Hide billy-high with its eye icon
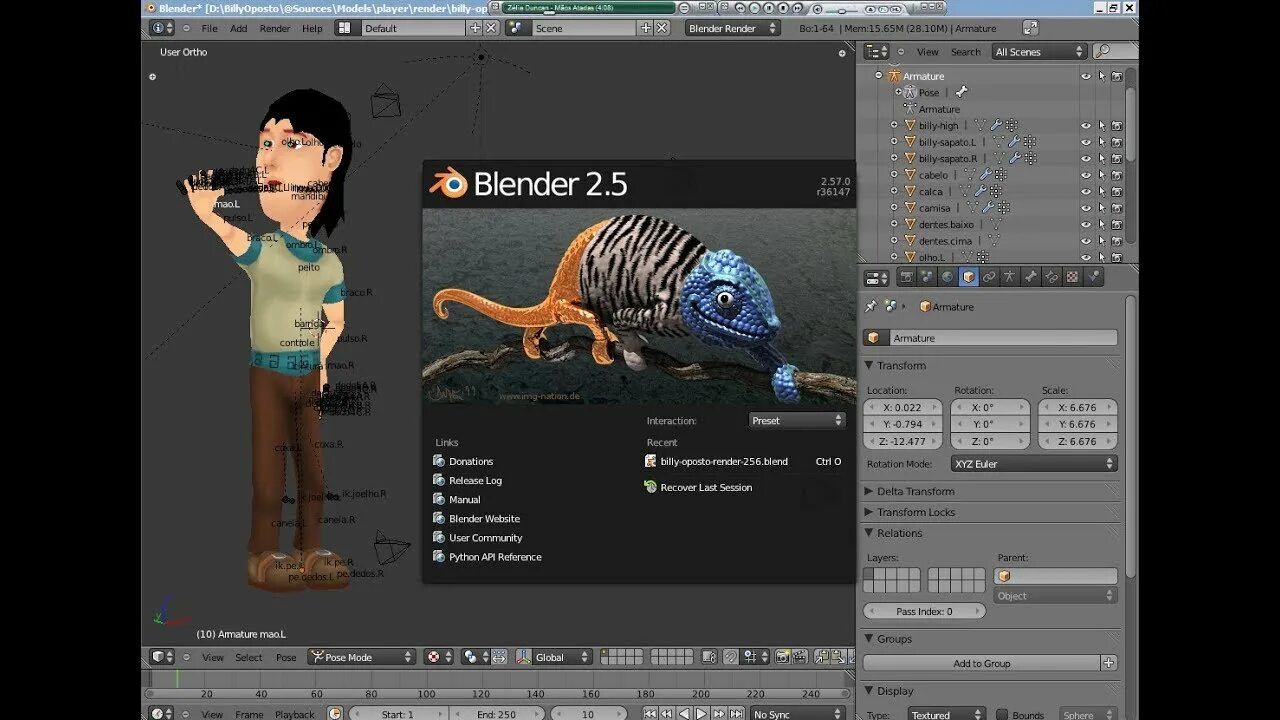1280x720 pixels. tap(1085, 126)
